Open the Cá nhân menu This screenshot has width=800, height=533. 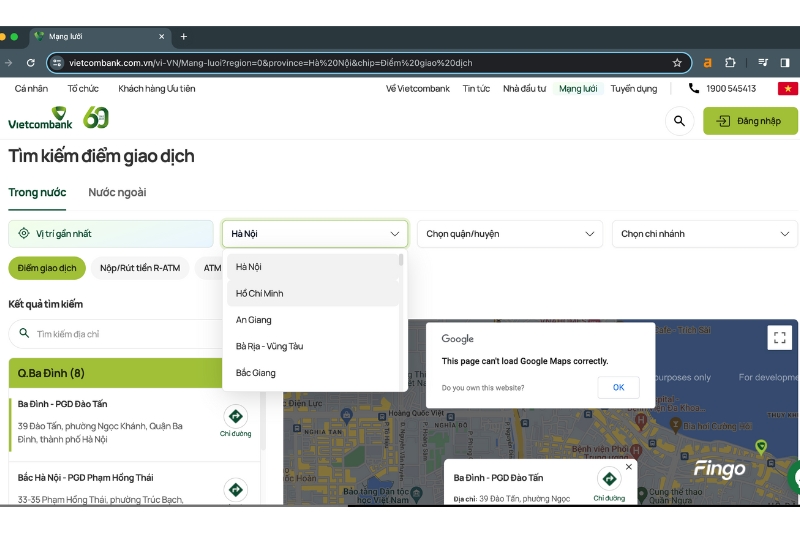point(31,89)
